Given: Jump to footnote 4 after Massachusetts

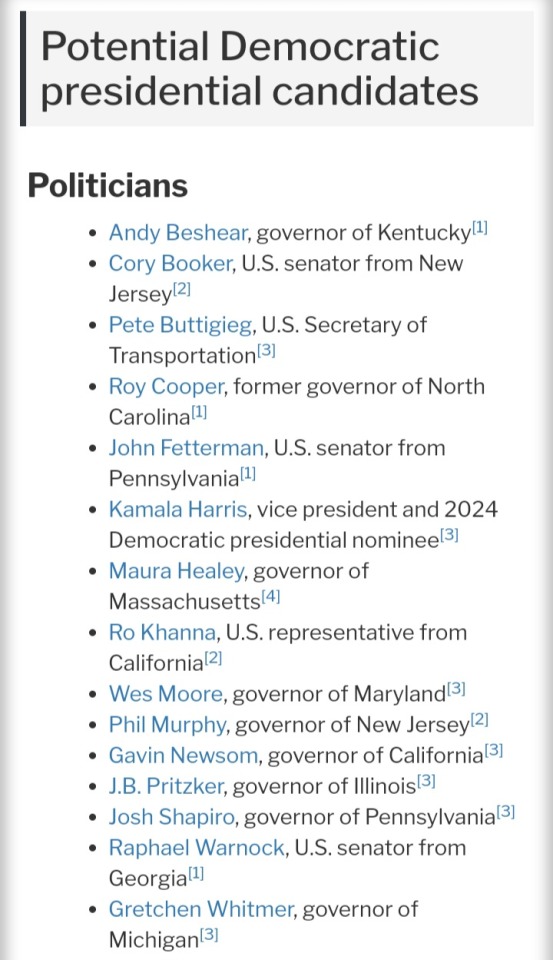Looking at the screenshot, I should point(271,596).
